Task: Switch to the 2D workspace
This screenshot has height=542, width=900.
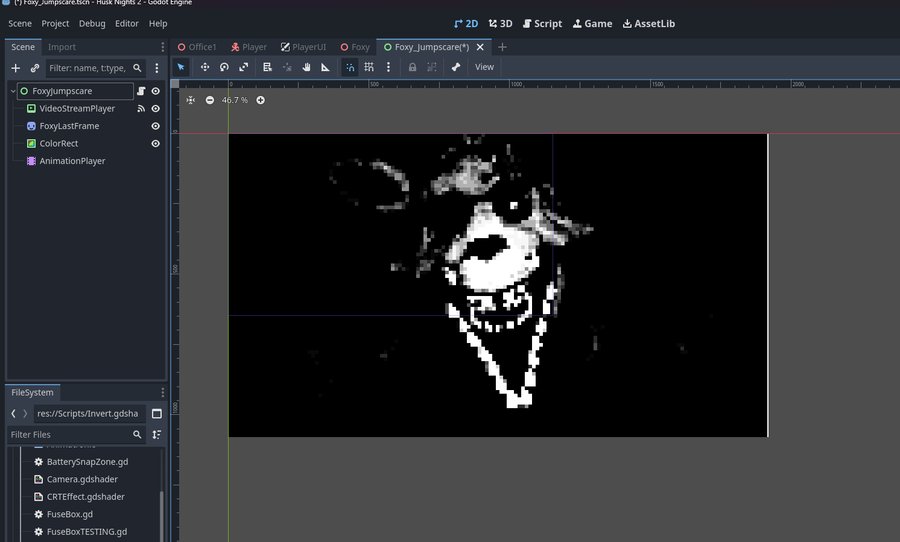Action: pos(465,24)
